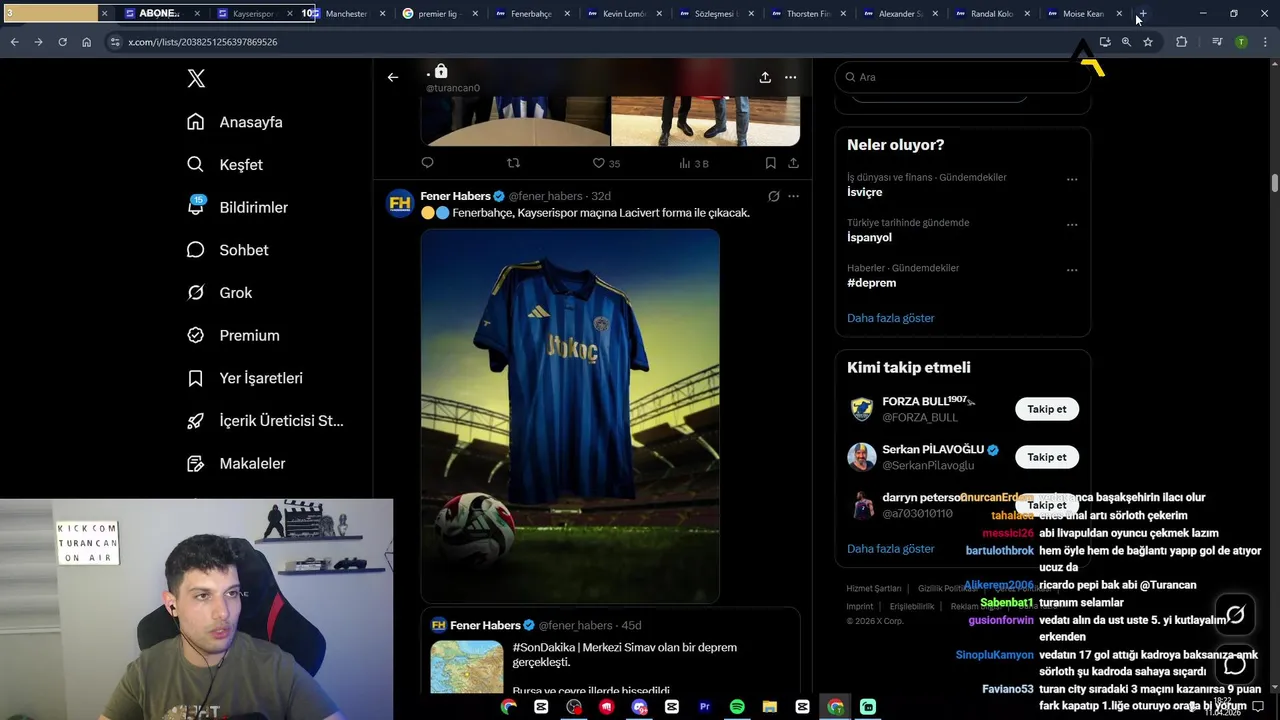Open FORZA BULL profile avatar
The image size is (1280, 720).
click(x=862, y=409)
